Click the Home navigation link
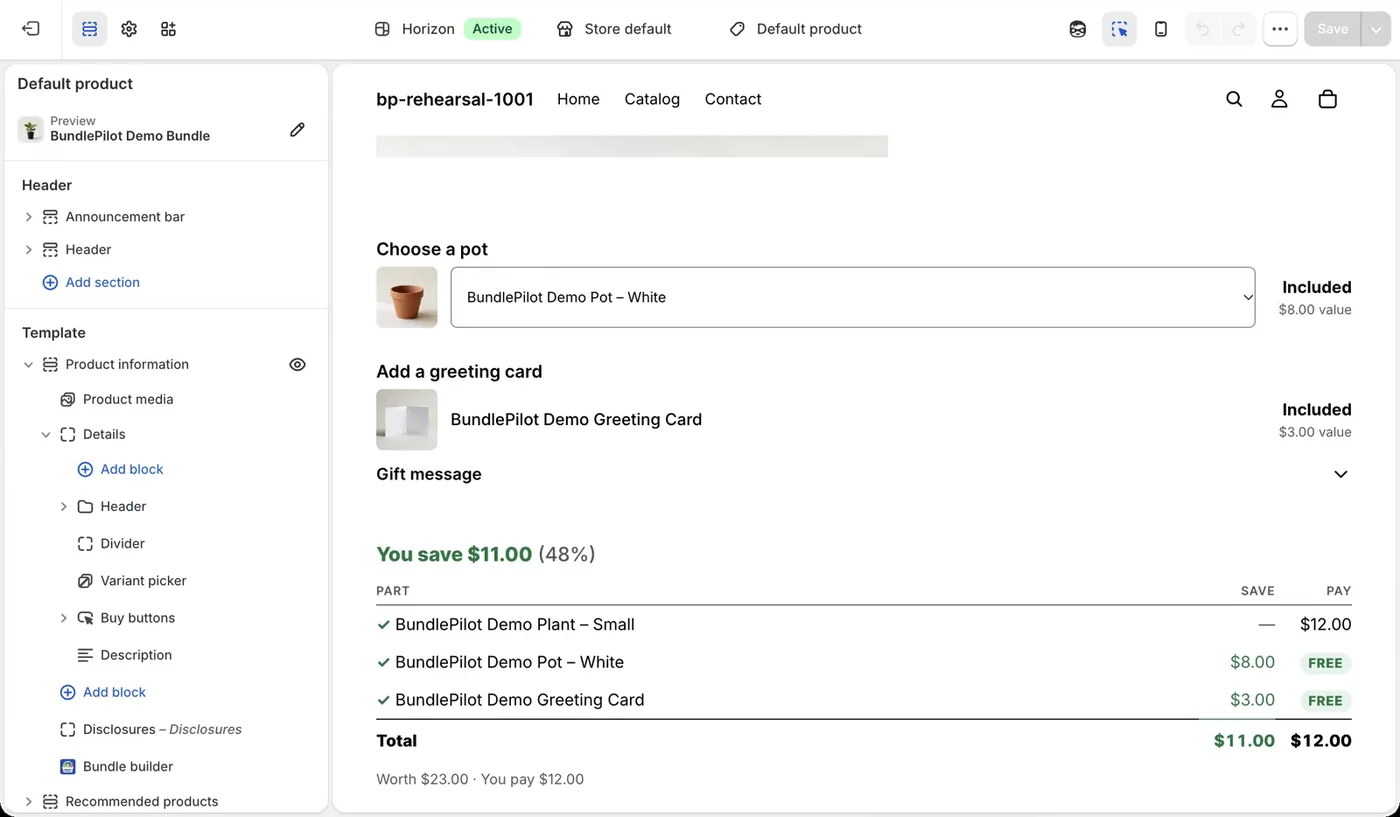1400x817 pixels. [x=578, y=99]
